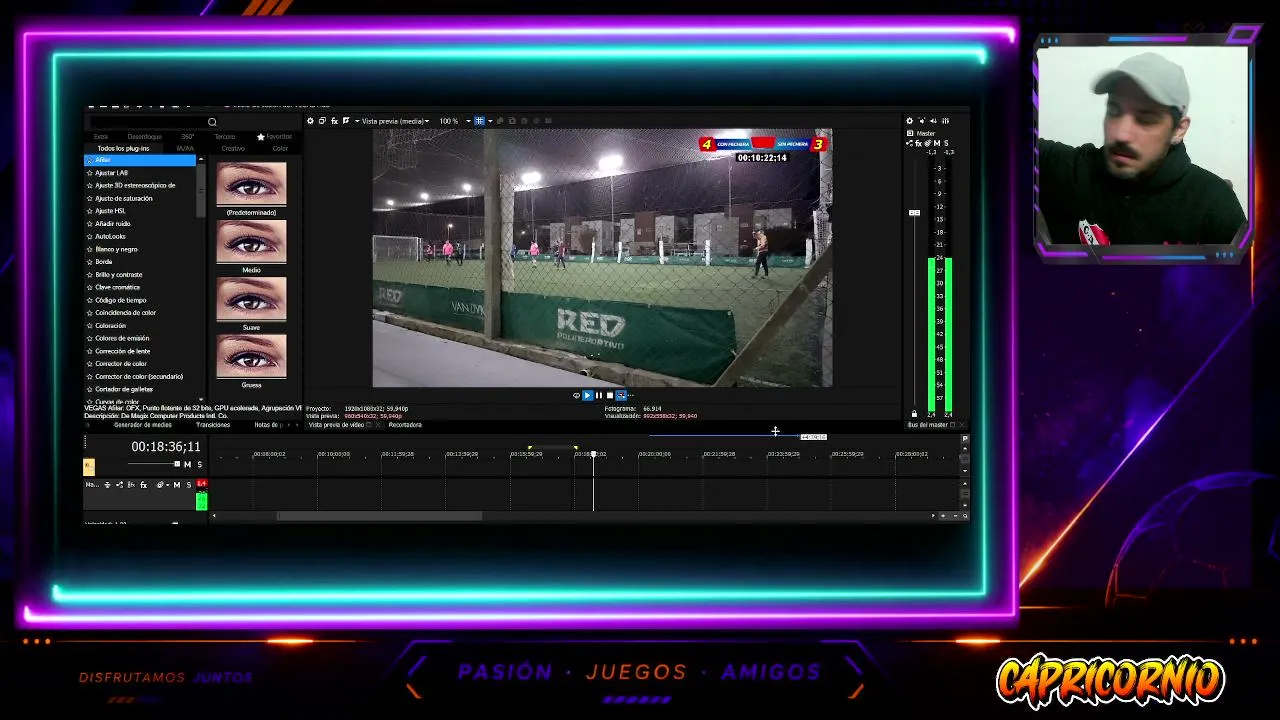Choose the Medio sharpen preset thumbnail
The height and width of the screenshot is (720, 1280).
pos(251,242)
